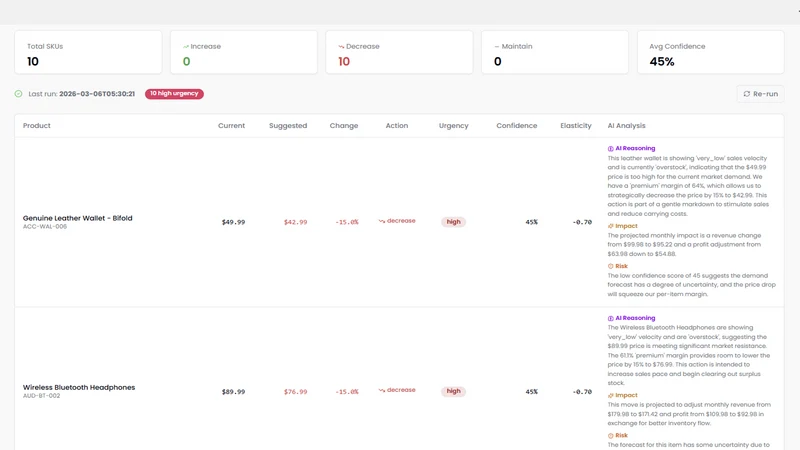Click the Decrease count 10
The image size is (800, 450).
(x=344, y=62)
